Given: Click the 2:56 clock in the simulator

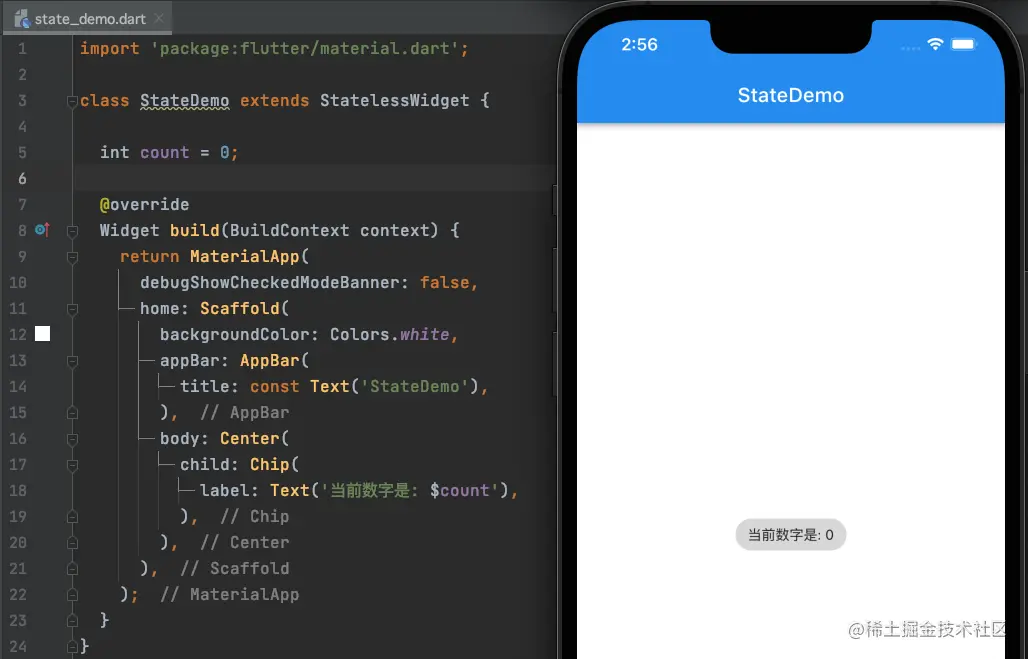Looking at the screenshot, I should [640, 45].
